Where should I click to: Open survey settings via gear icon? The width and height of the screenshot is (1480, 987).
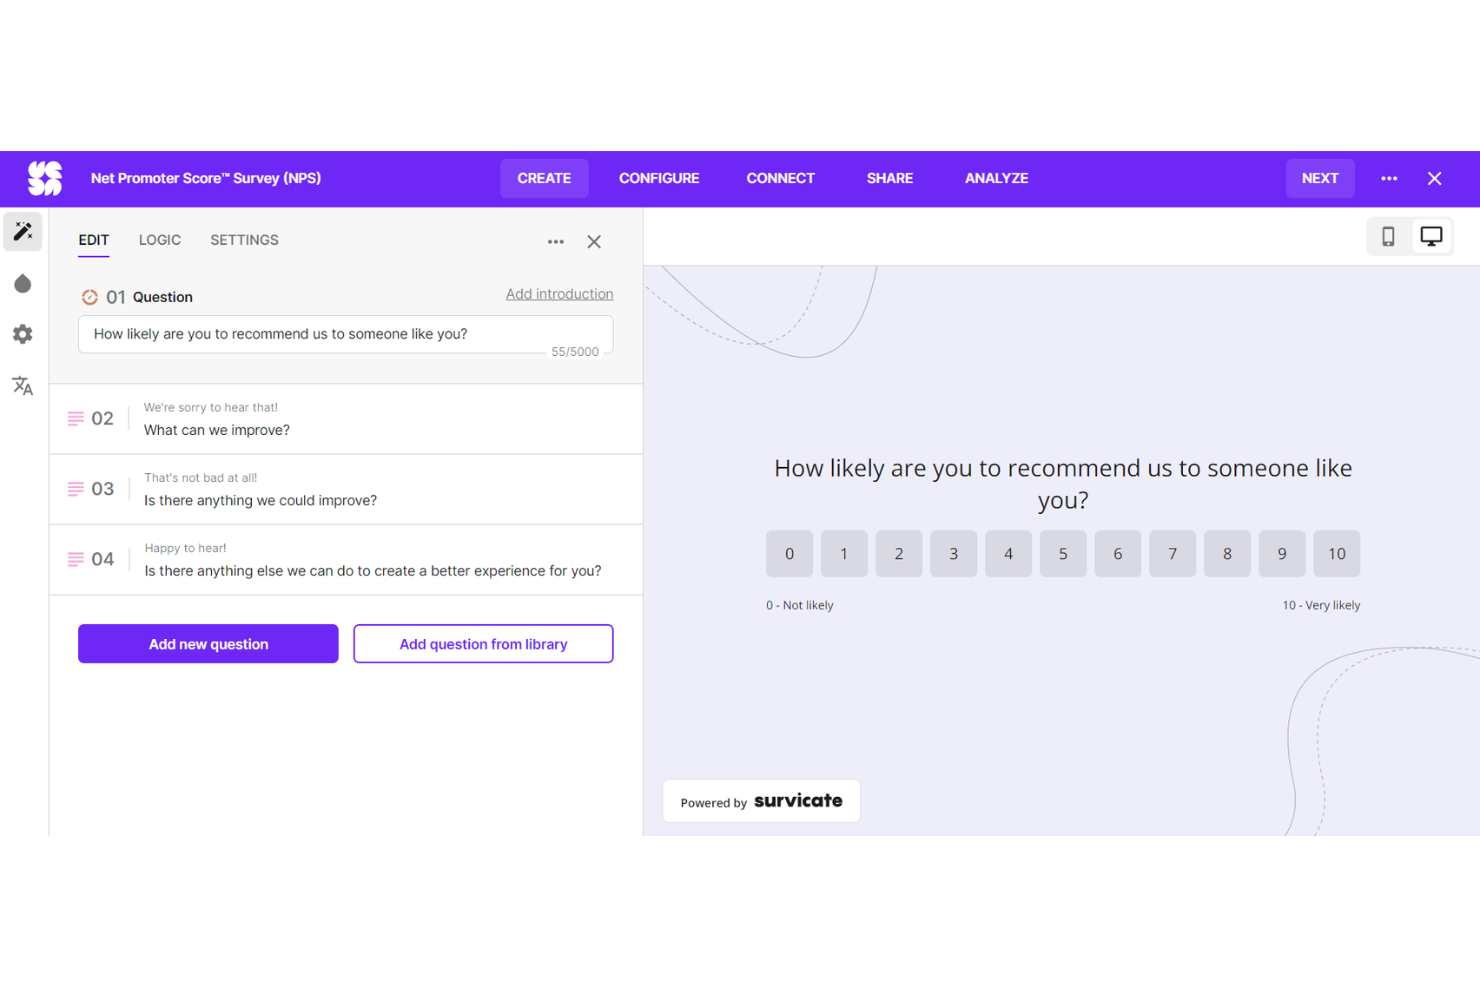pos(22,334)
